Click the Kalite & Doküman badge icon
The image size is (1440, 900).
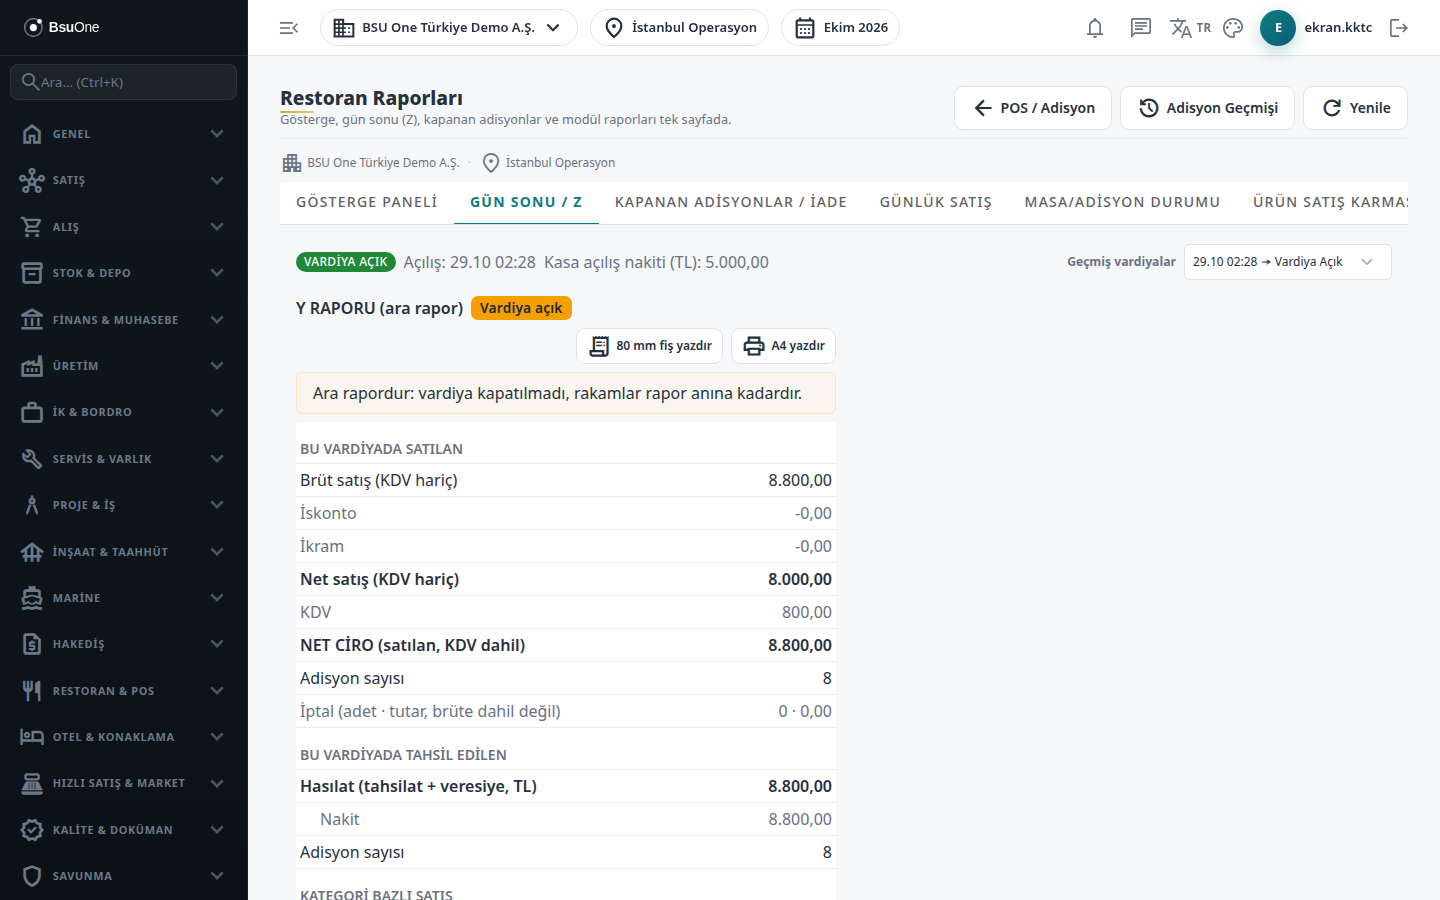pos(32,830)
